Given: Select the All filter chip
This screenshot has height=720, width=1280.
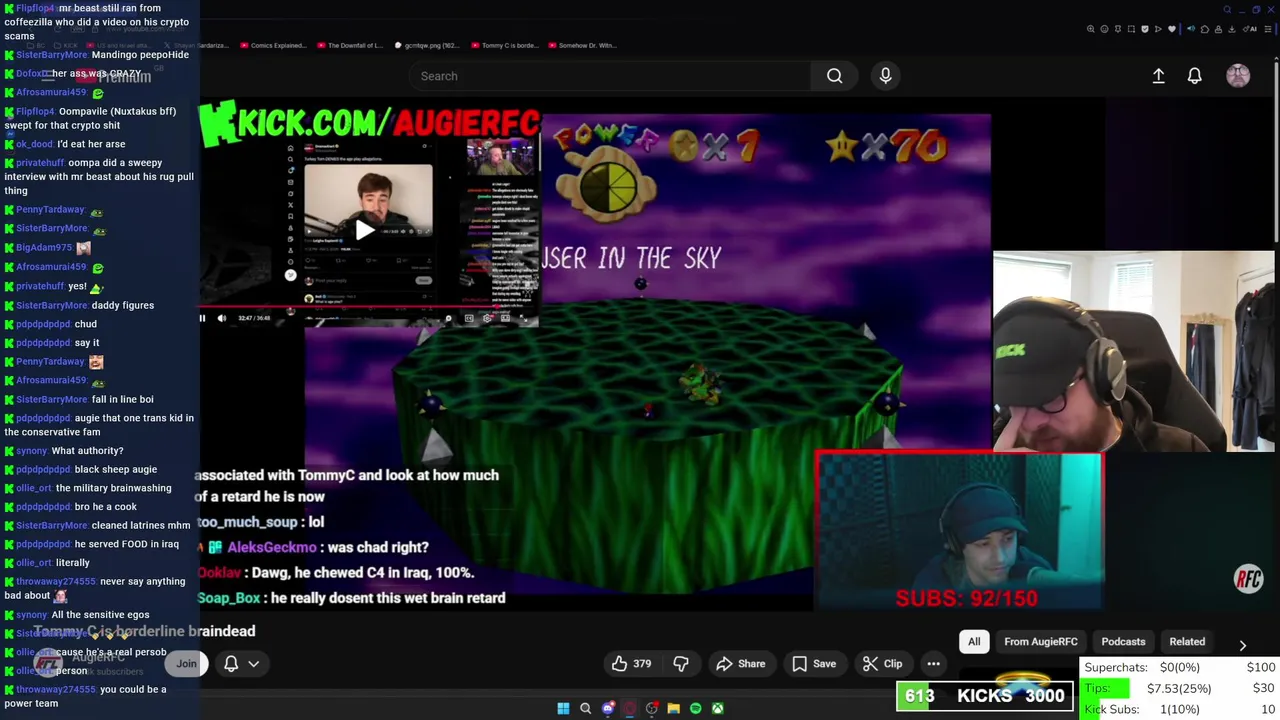Looking at the screenshot, I should tap(974, 641).
